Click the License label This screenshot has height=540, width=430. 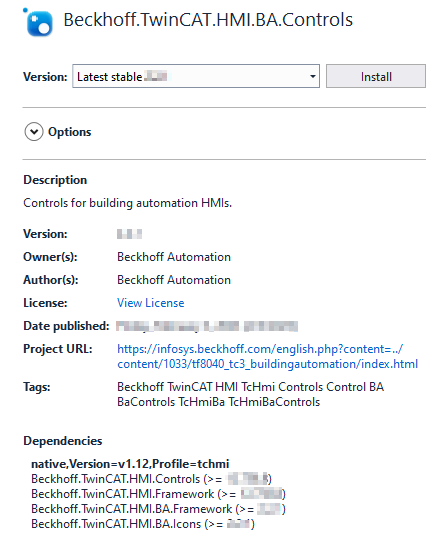pyautogui.click(x=45, y=303)
